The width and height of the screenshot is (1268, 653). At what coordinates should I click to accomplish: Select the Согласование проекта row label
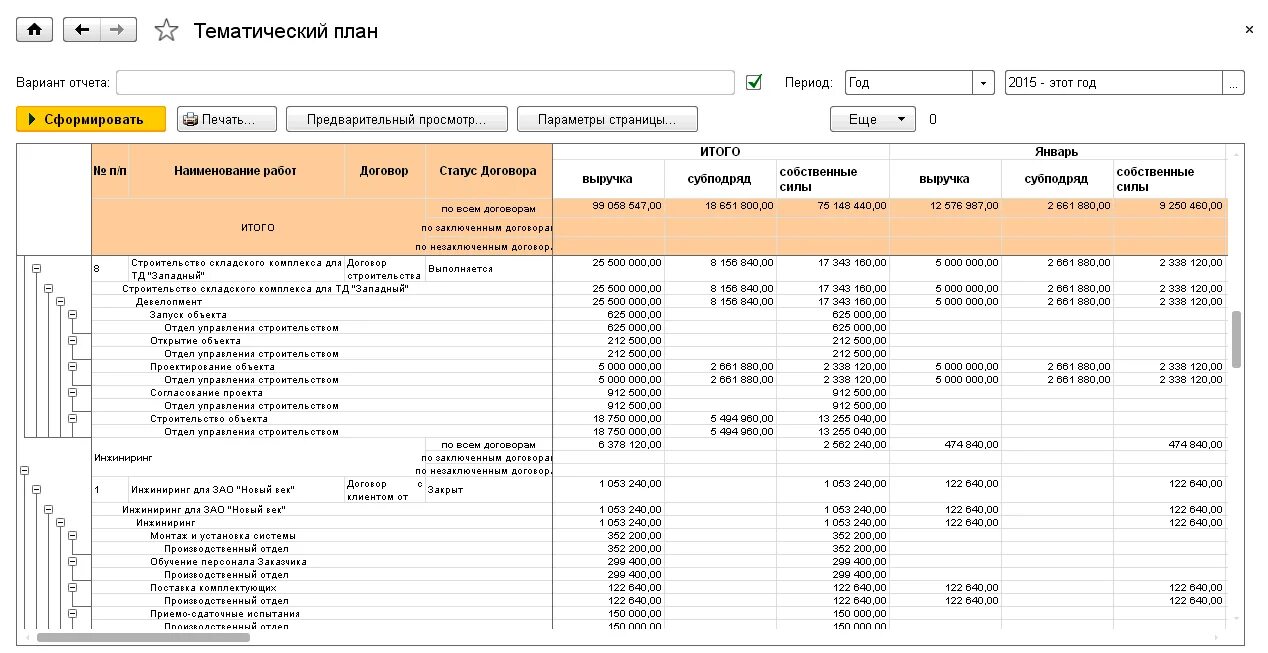[207, 393]
